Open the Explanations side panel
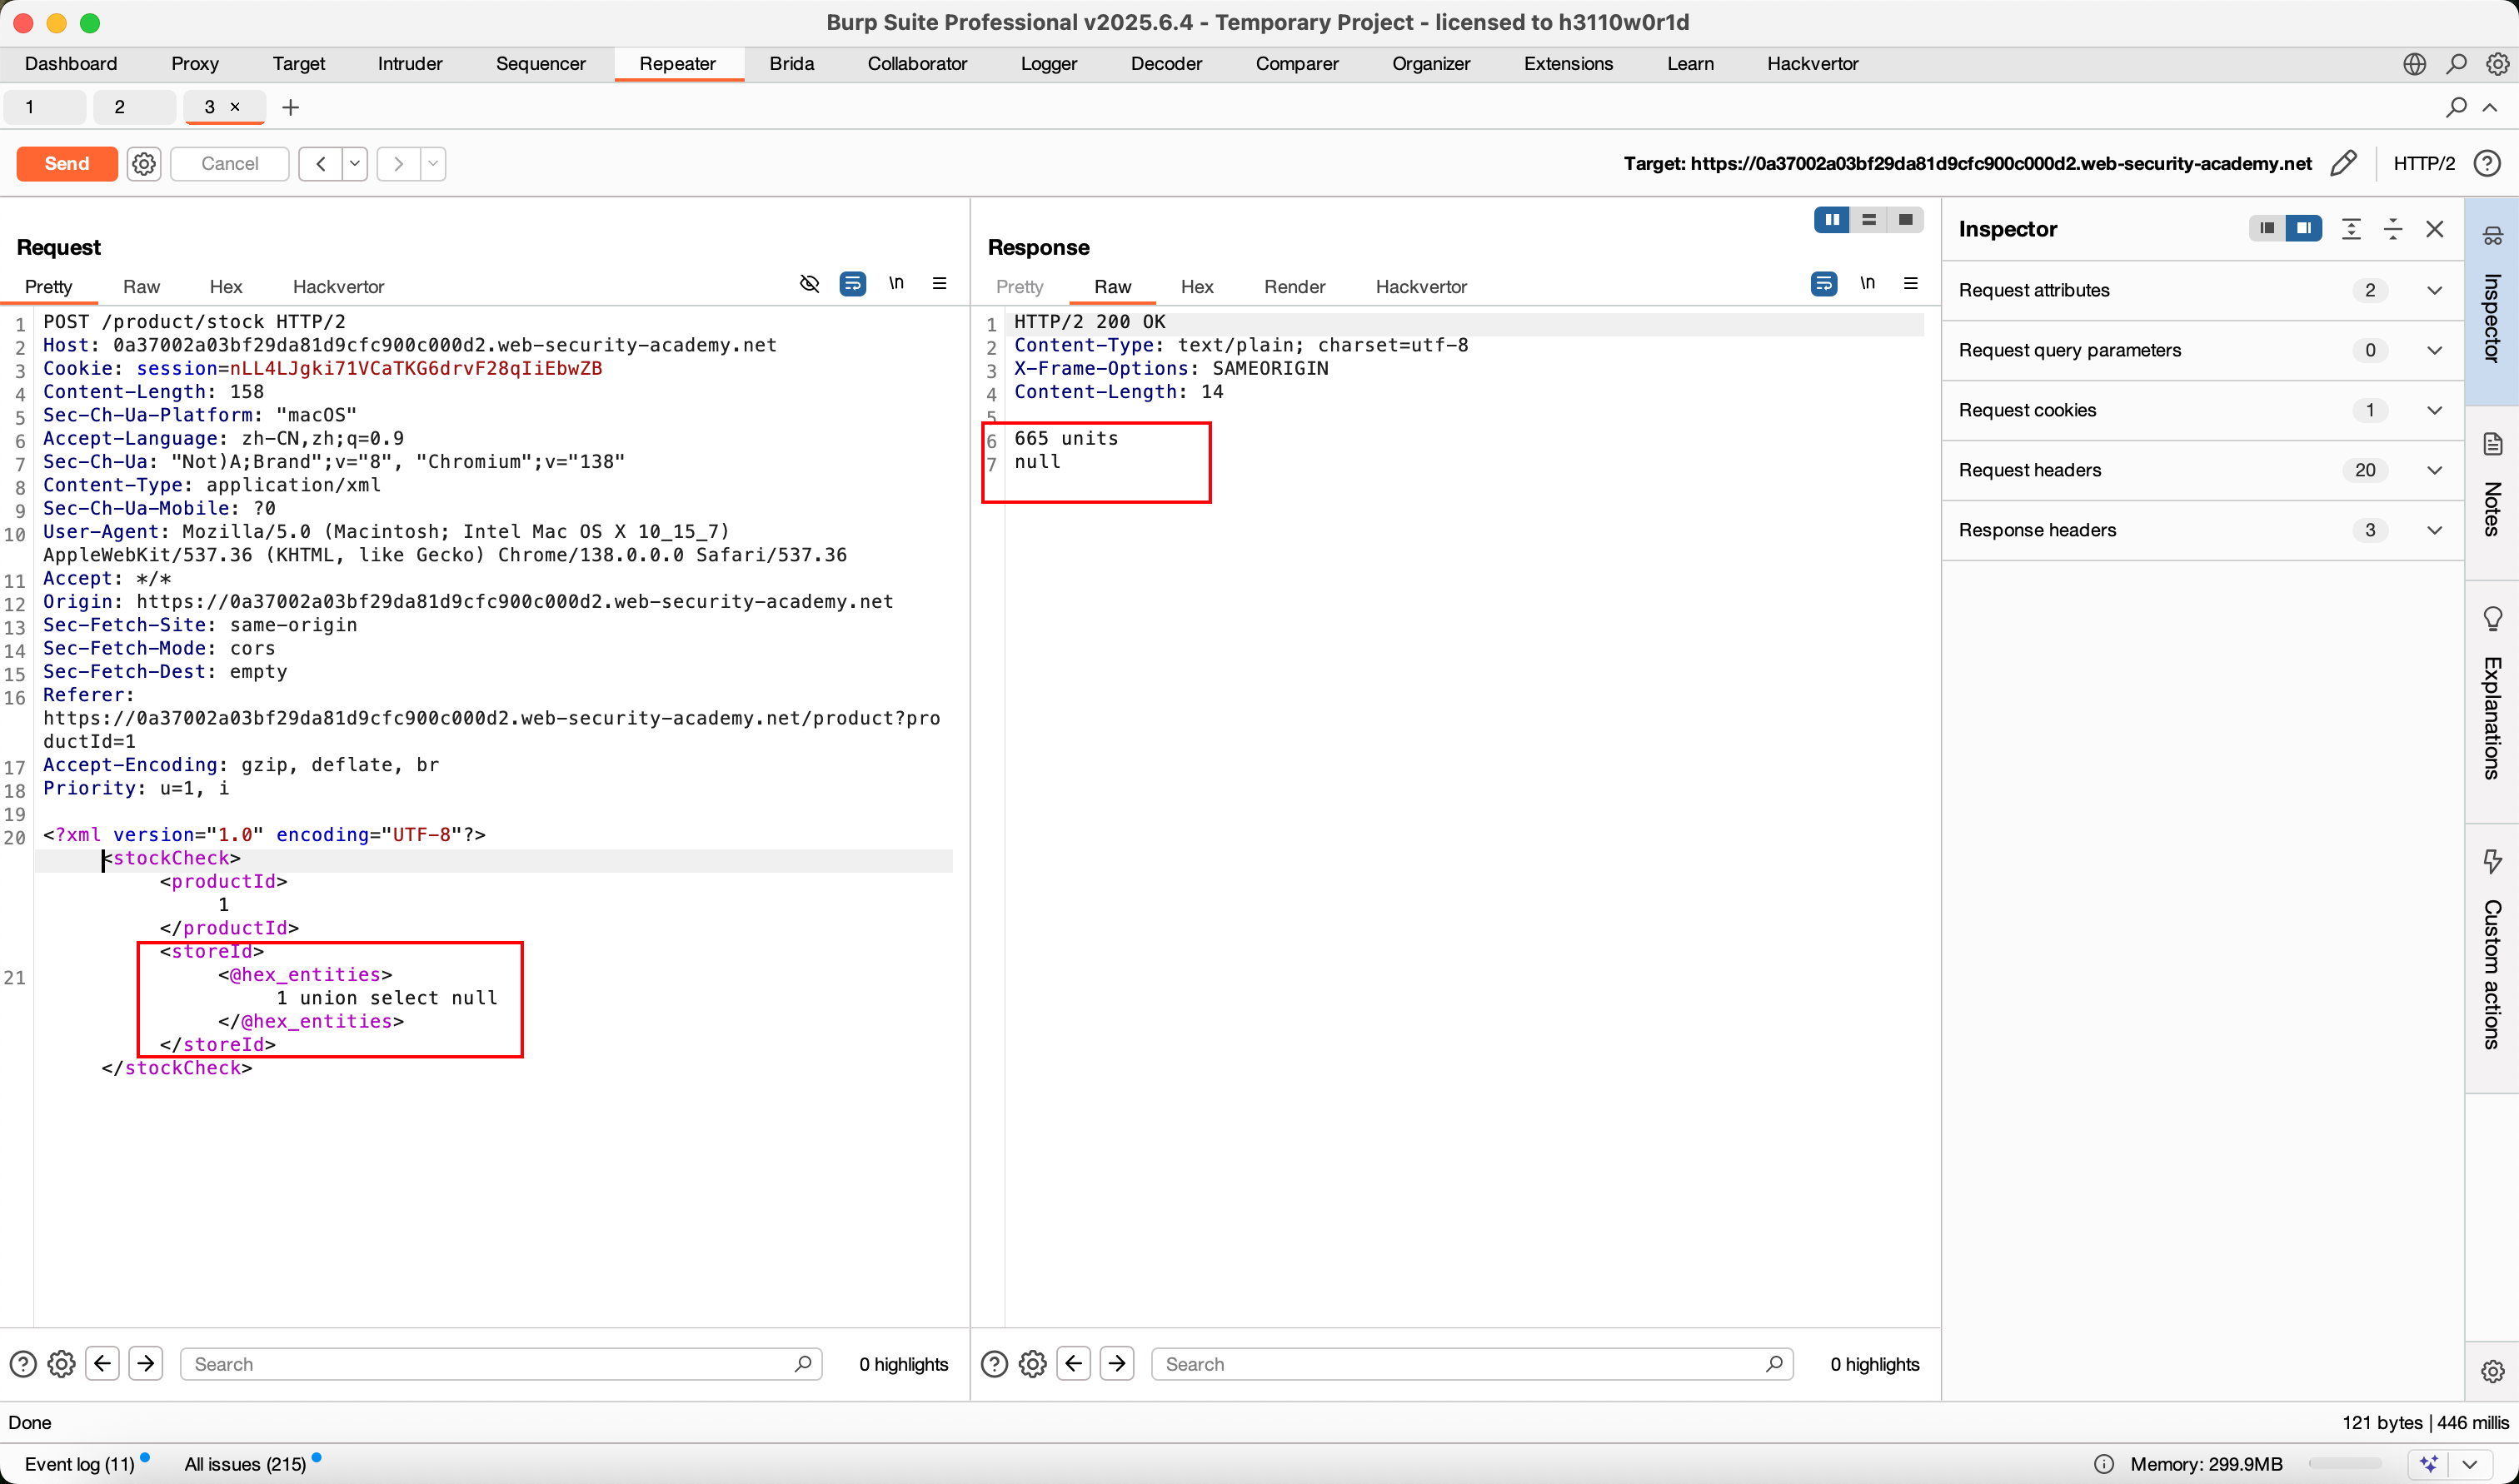The height and width of the screenshot is (1484, 2519). (x=2492, y=700)
